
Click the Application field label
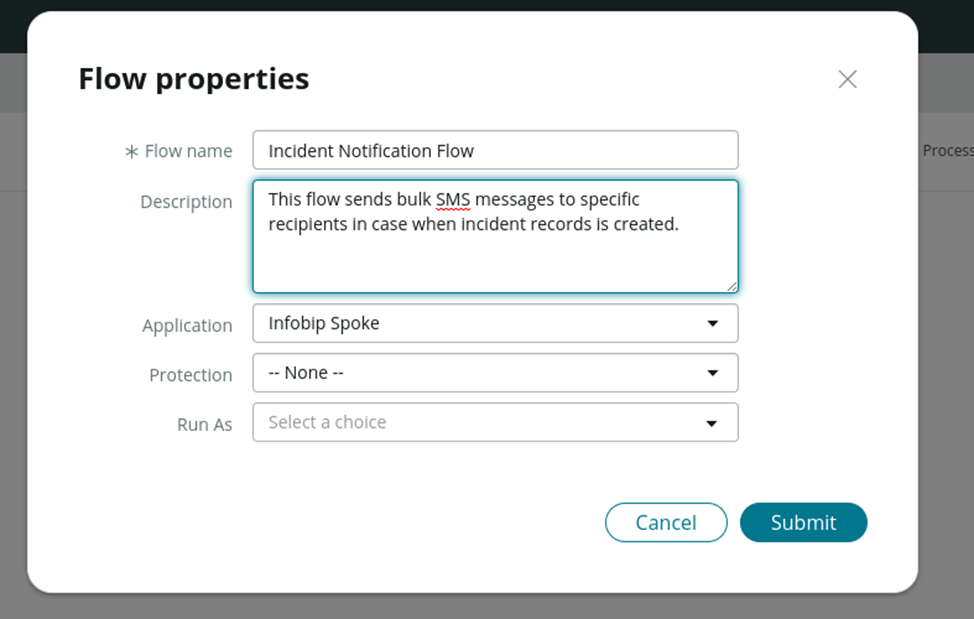point(187,326)
